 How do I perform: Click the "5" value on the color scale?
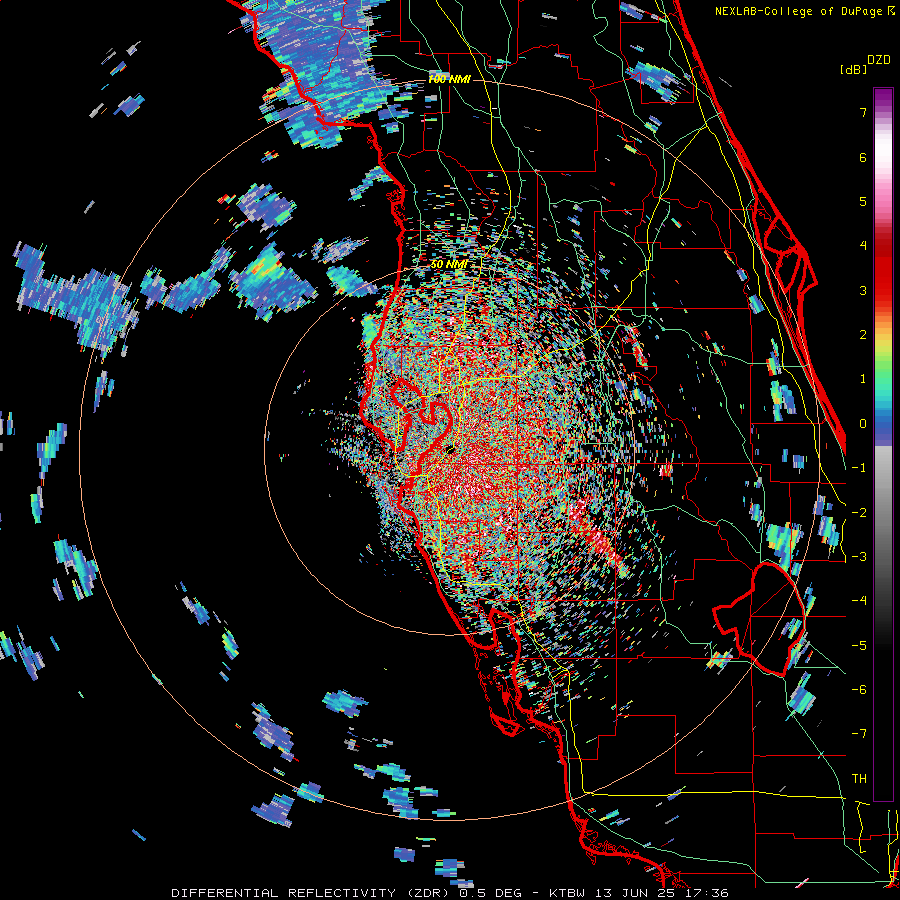click(x=863, y=201)
